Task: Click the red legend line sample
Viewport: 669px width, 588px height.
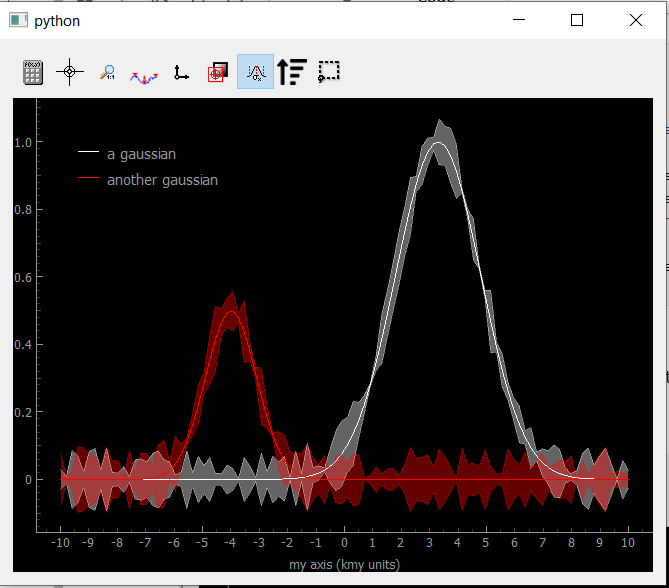Action: click(88, 178)
